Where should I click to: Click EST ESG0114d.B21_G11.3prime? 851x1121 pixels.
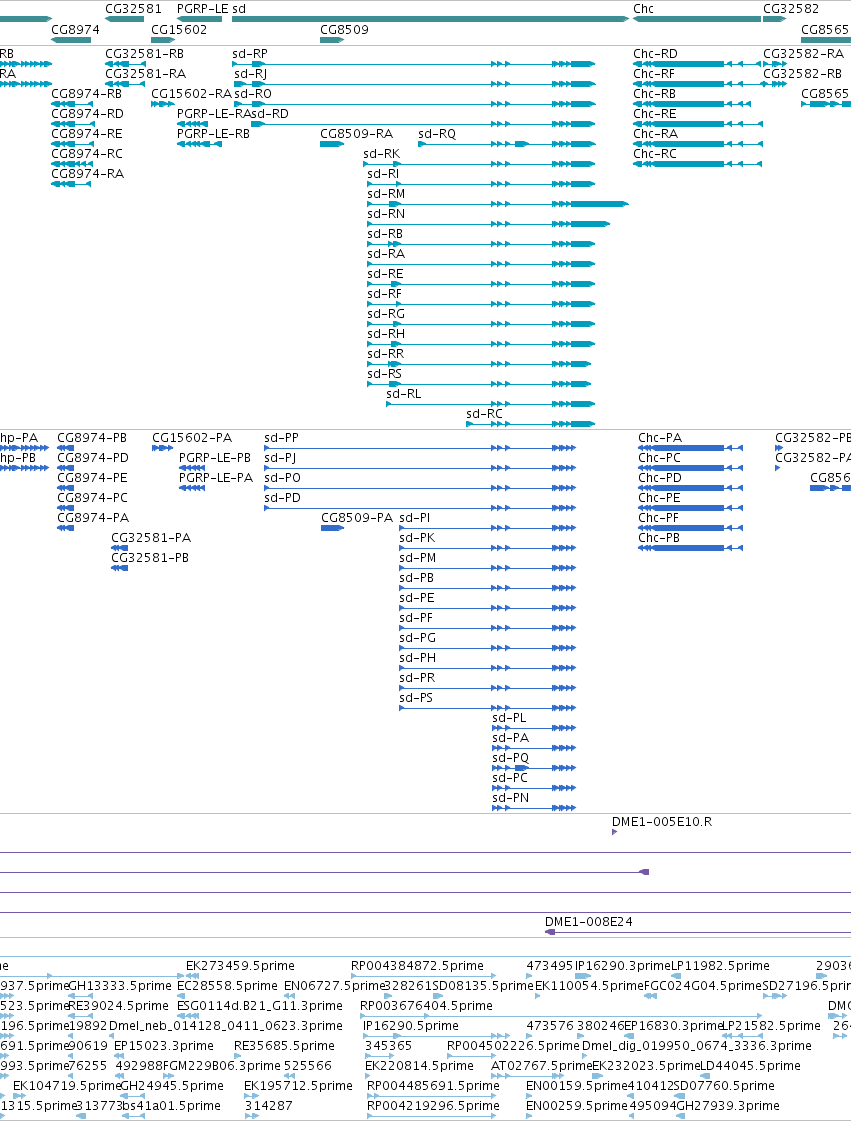[x=260, y=1006]
